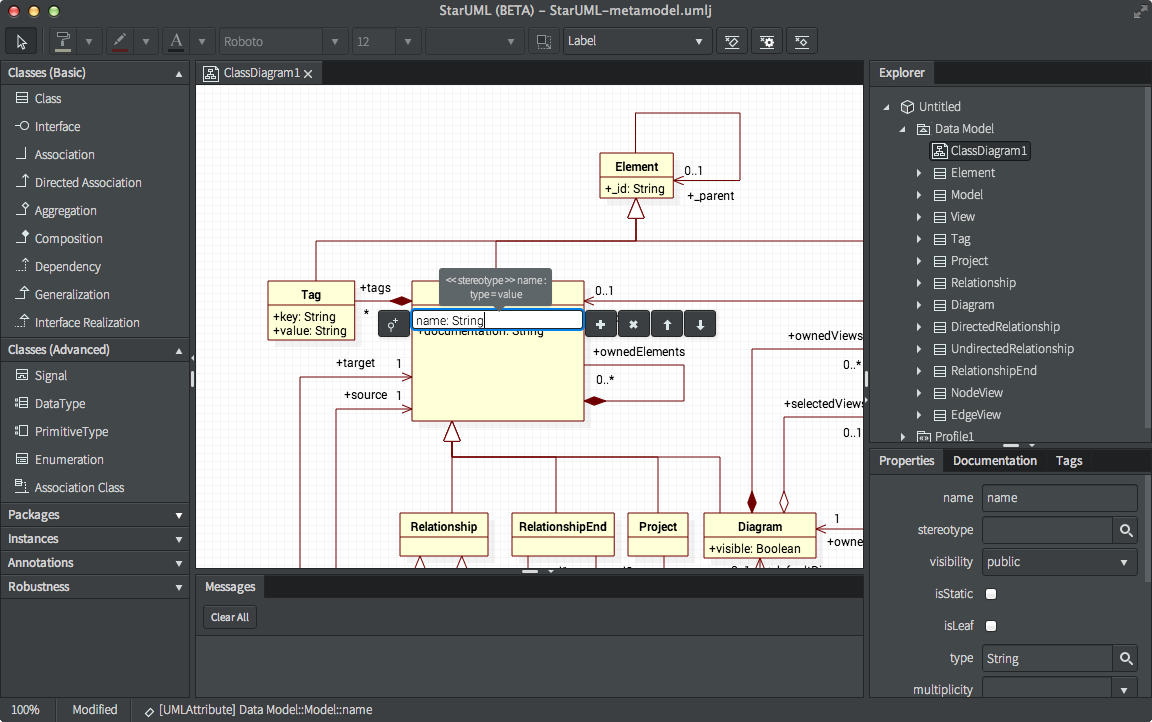Open the visibility dropdown showing public
1152x722 pixels.
click(1059, 561)
